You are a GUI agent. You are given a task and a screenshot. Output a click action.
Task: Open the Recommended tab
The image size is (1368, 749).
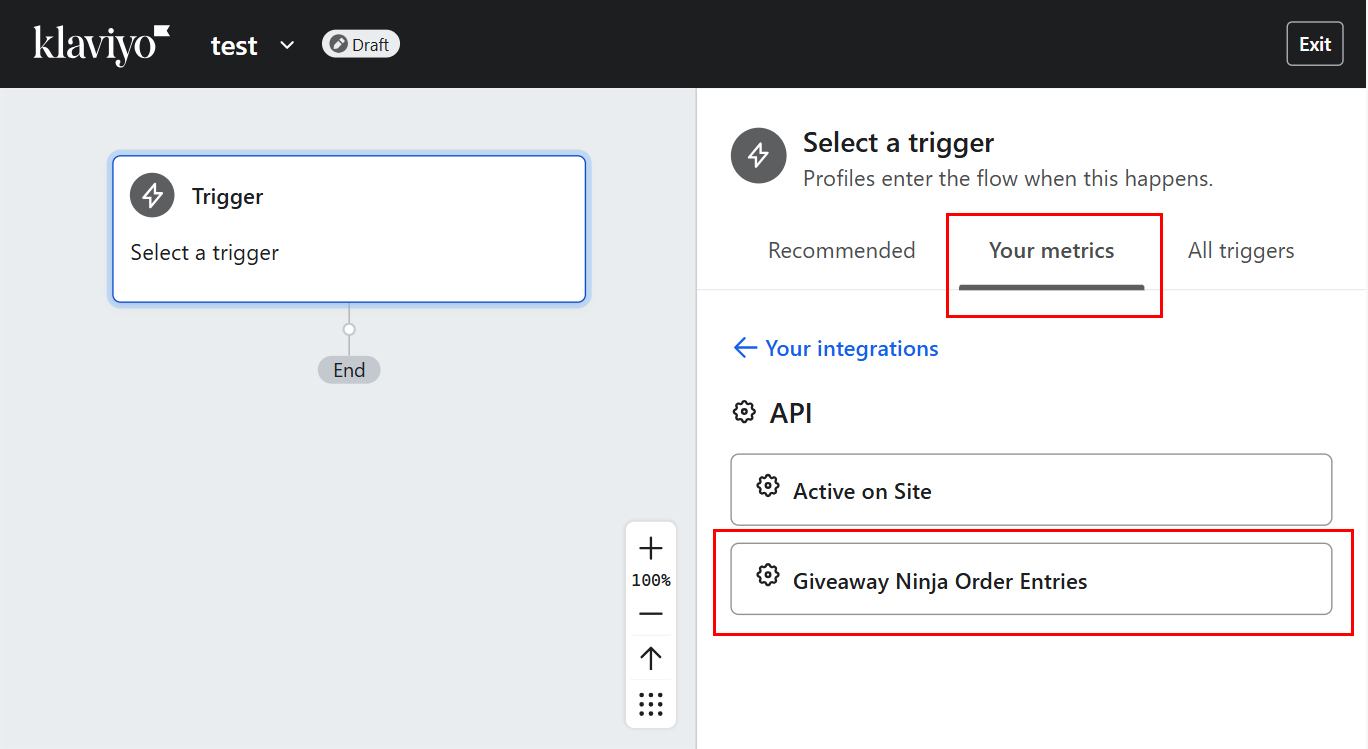[x=841, y=251]
